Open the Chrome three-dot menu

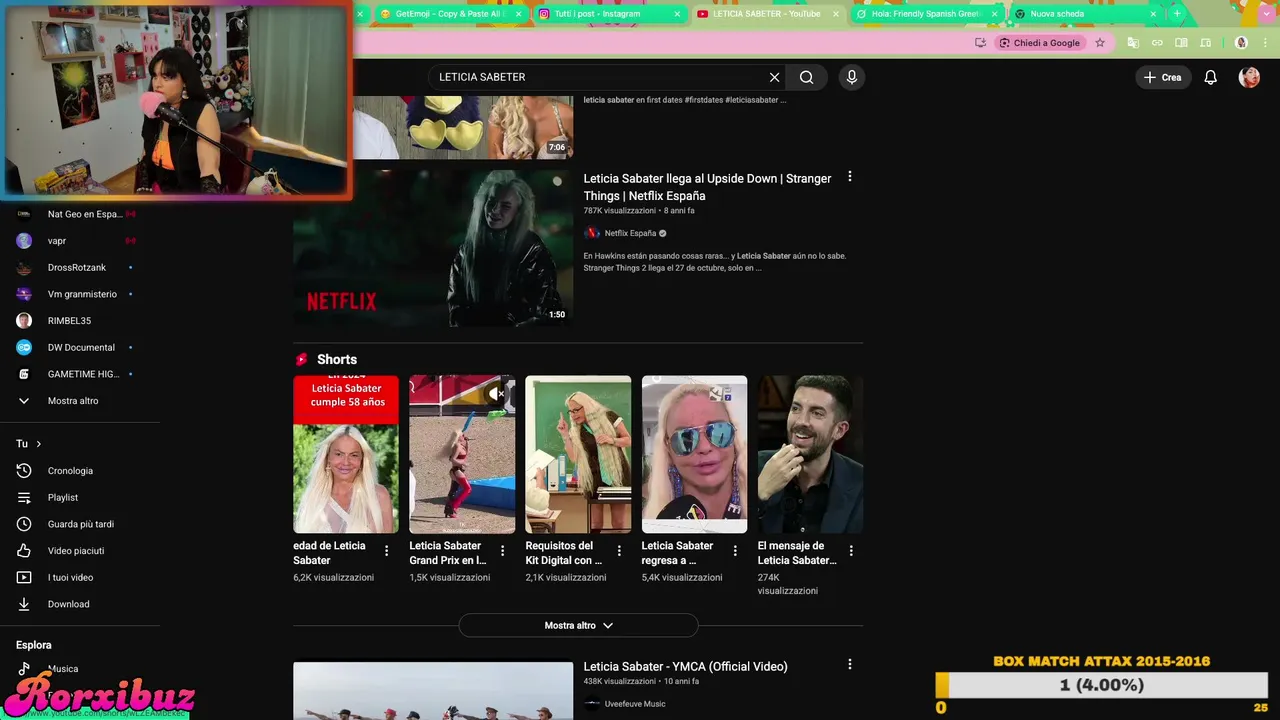(1265, 43)
